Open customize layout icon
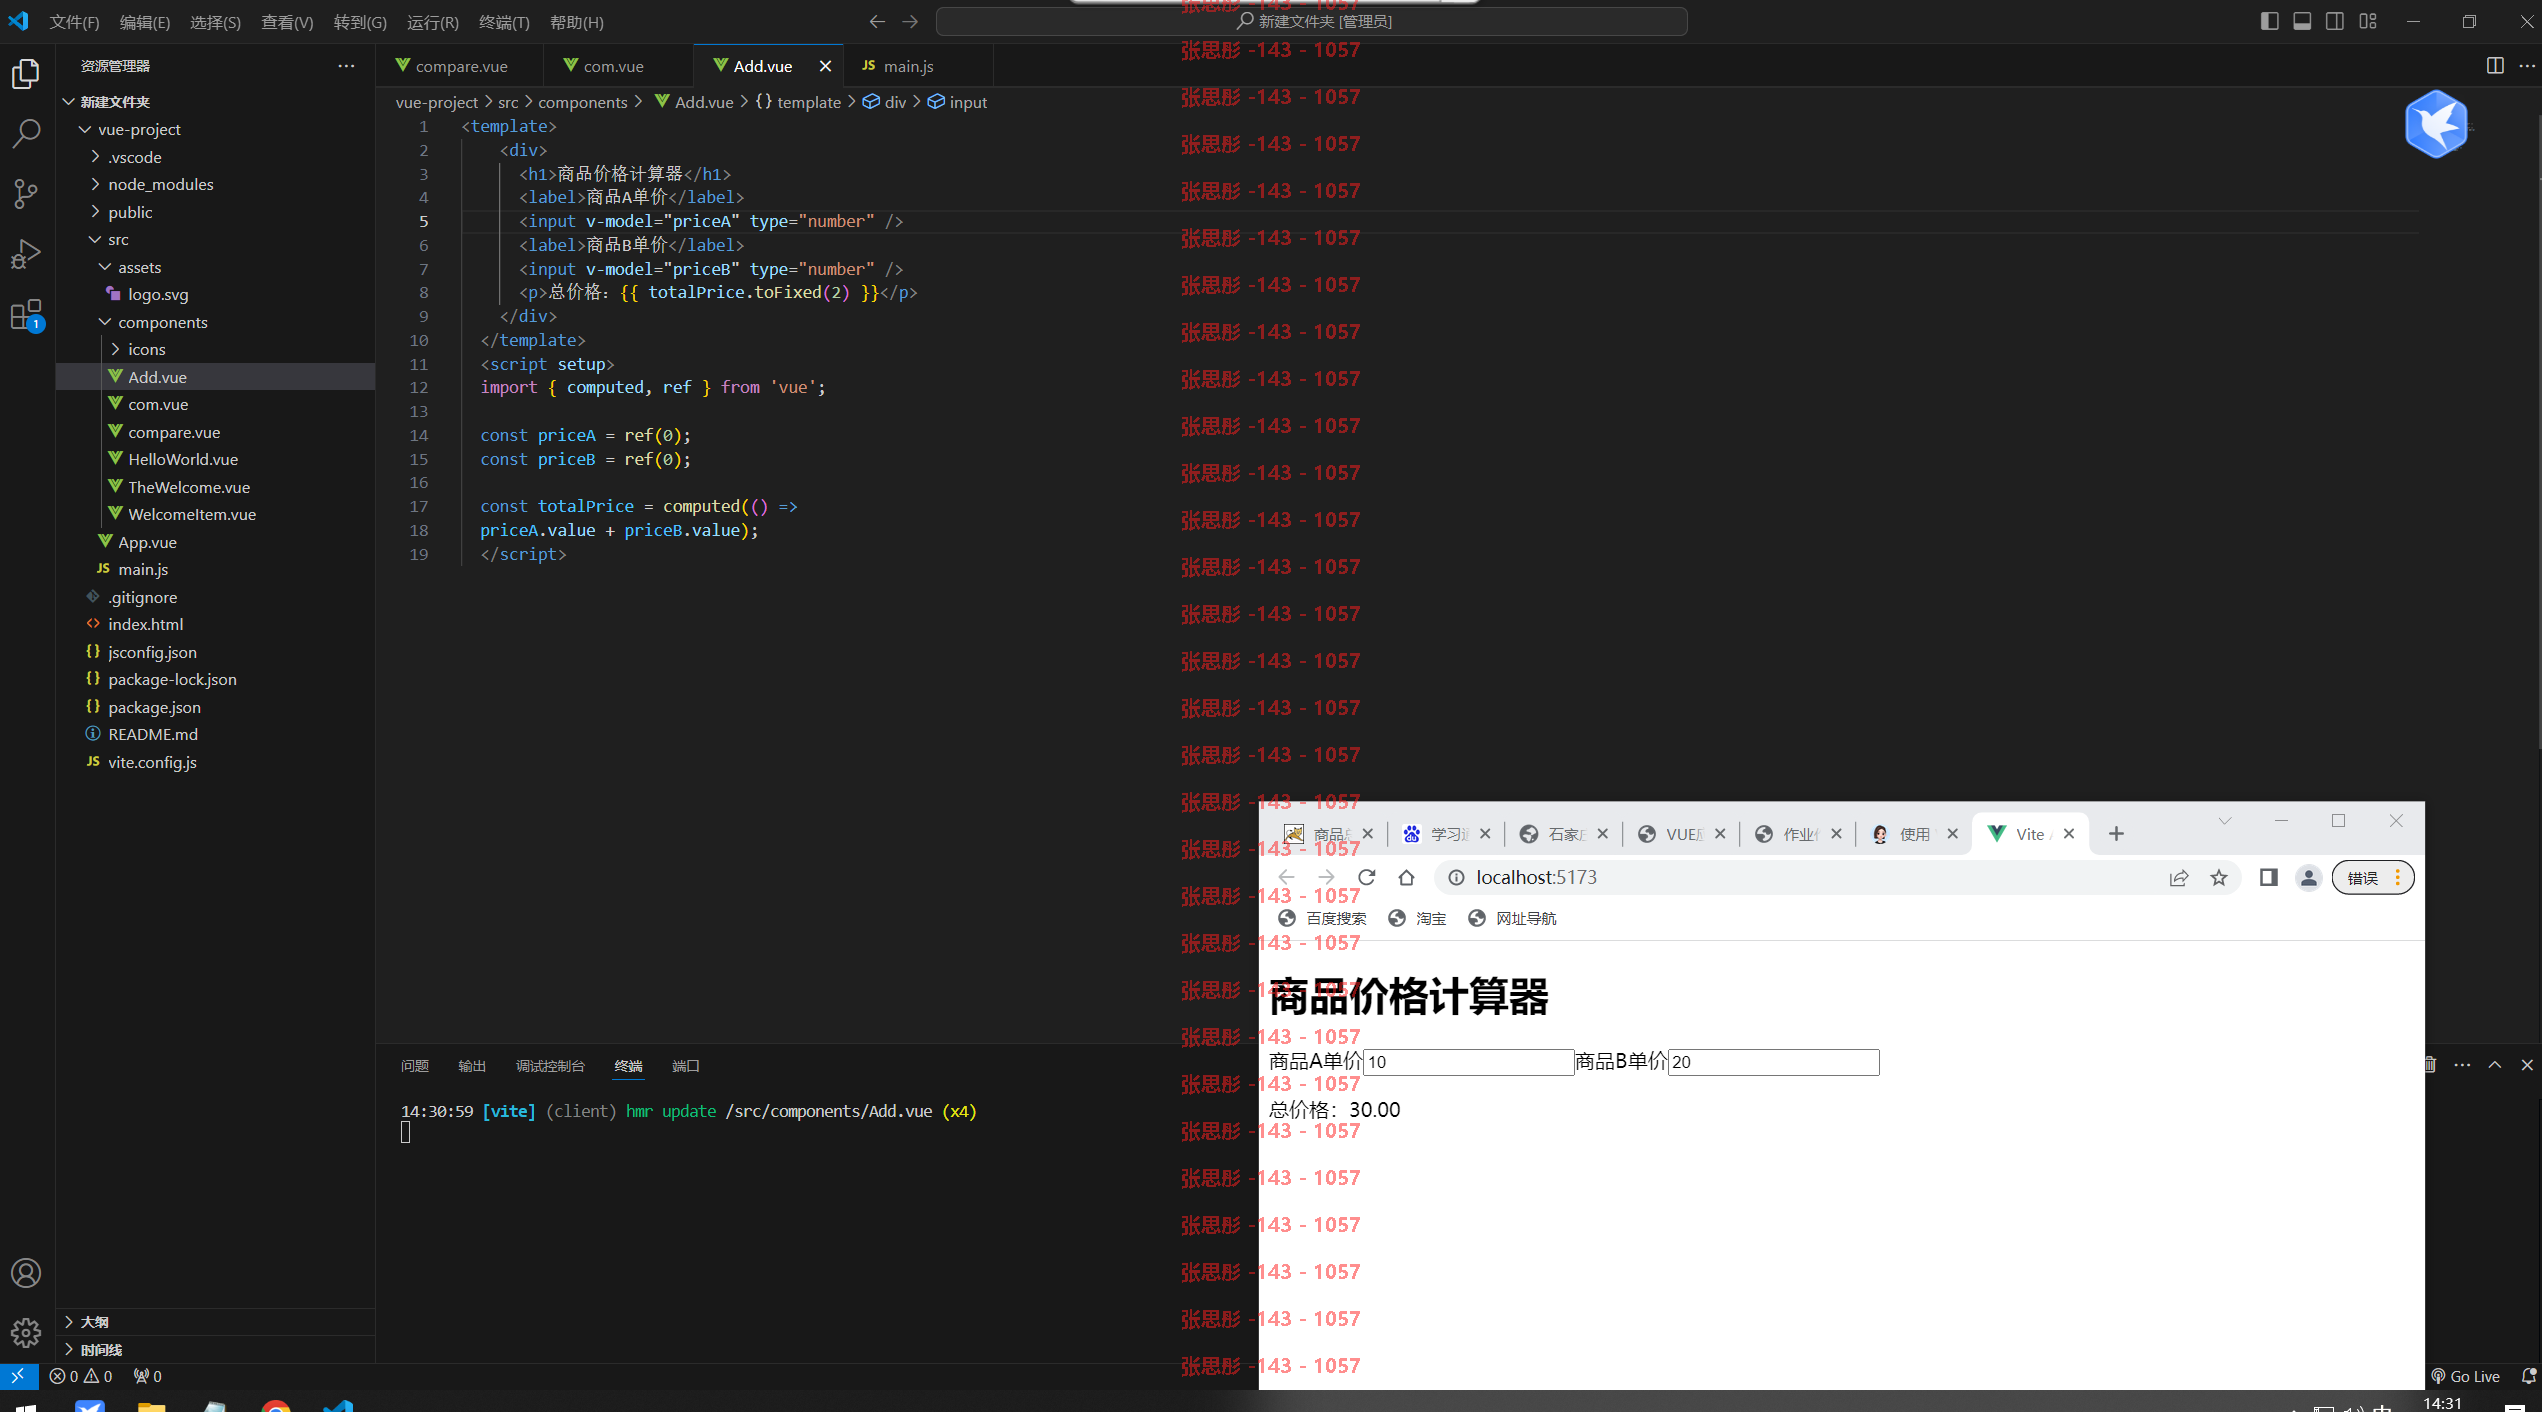2542x1412 pixels. [x=2368, y=21]
